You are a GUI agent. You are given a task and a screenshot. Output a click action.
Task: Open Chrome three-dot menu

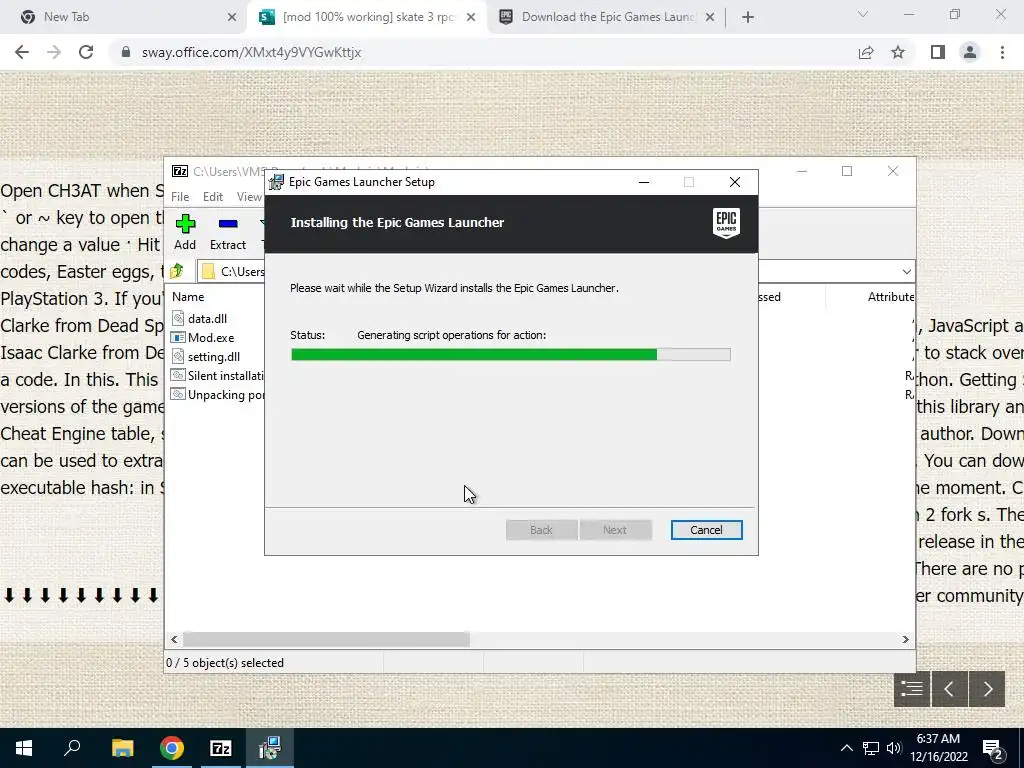[1002, 52]
